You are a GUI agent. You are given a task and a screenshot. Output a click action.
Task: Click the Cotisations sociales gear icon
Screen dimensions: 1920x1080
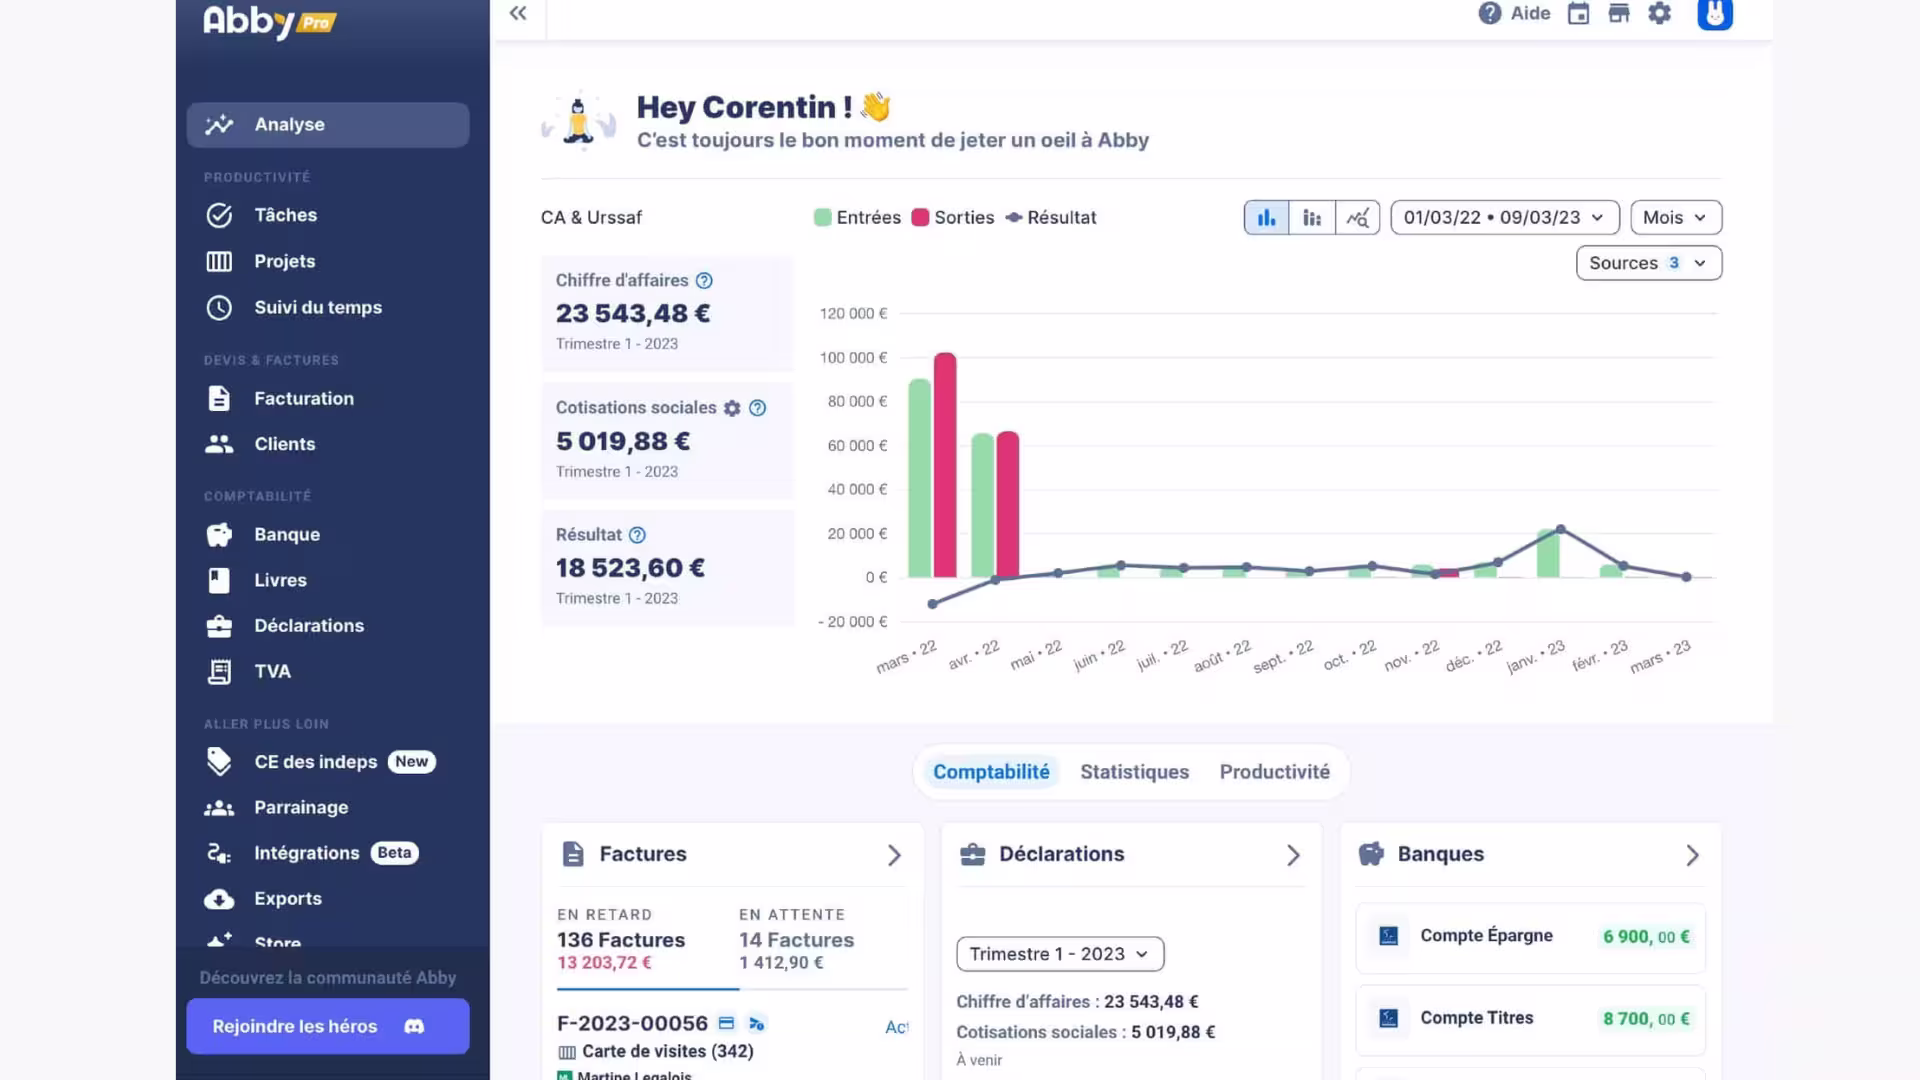732,408
